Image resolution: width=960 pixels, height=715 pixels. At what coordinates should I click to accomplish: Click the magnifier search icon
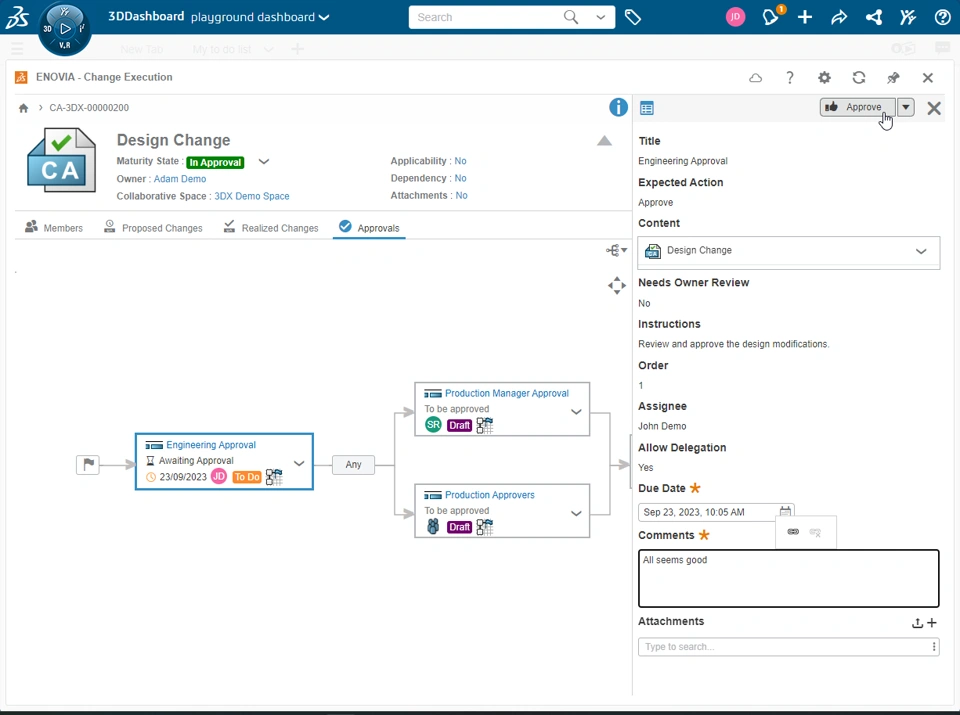click(571, 17)
